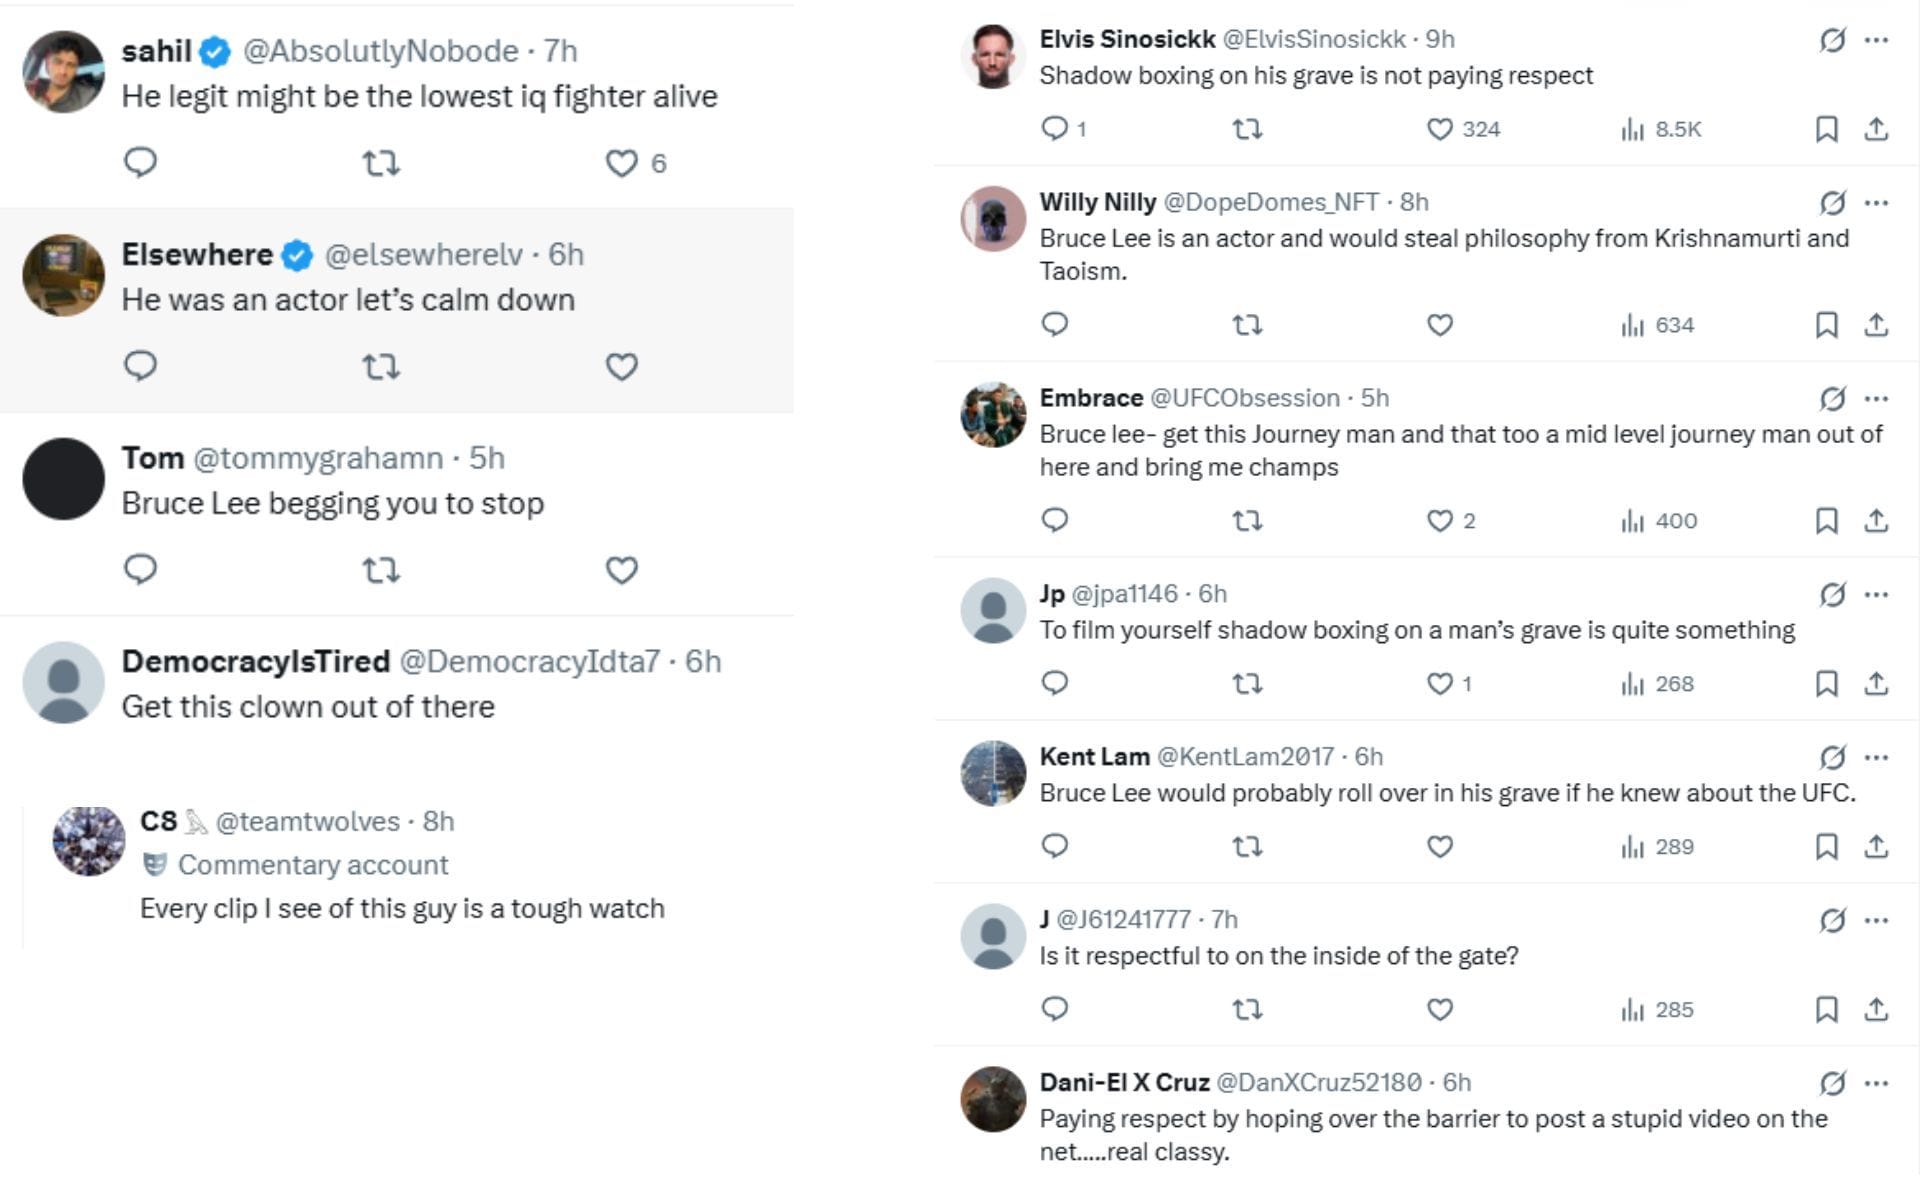Reply to J's tweet about the gate

point(1055,1009)
